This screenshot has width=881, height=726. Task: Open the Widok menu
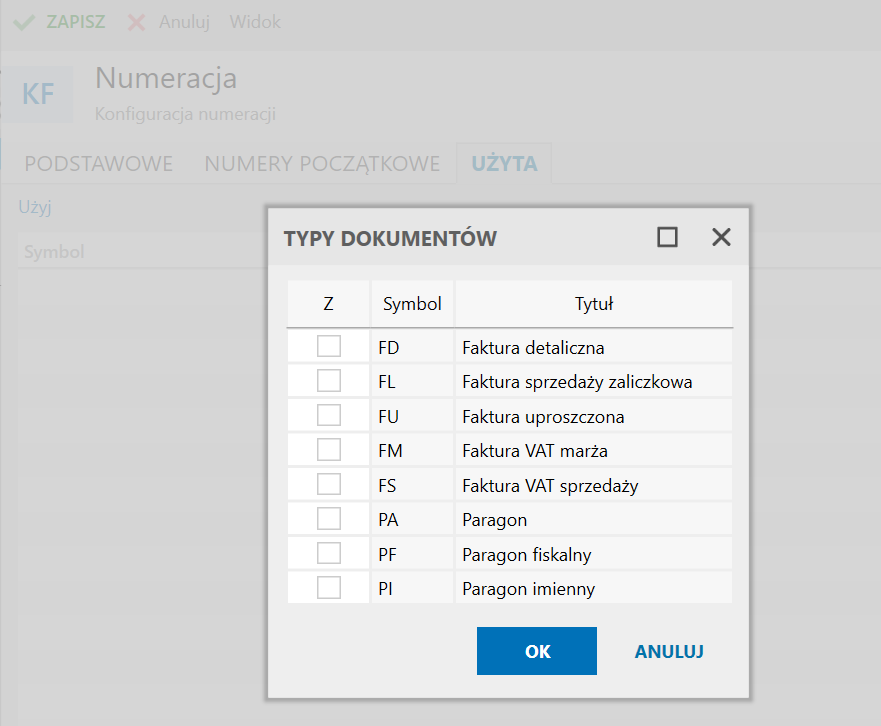tap(255, 22)
